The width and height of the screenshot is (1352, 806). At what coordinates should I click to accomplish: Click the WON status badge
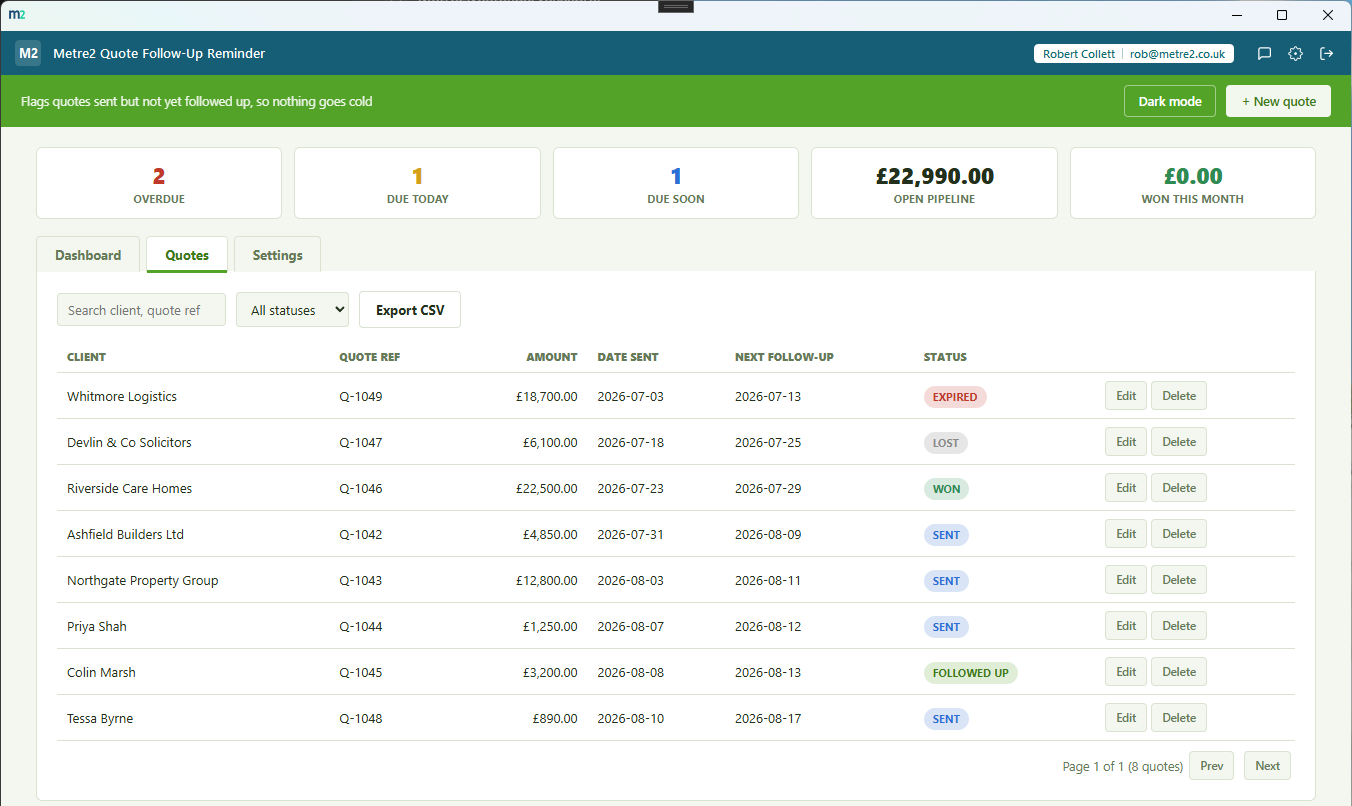(x=946, y=489)
